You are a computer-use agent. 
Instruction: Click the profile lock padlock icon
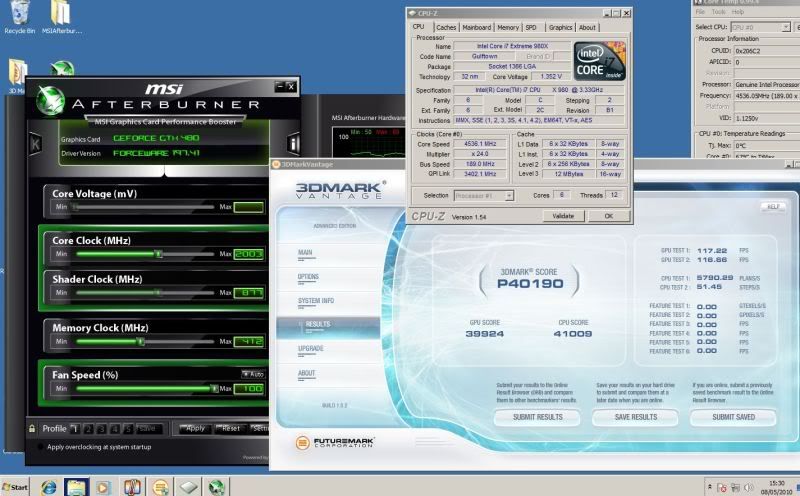click(32, 428)
